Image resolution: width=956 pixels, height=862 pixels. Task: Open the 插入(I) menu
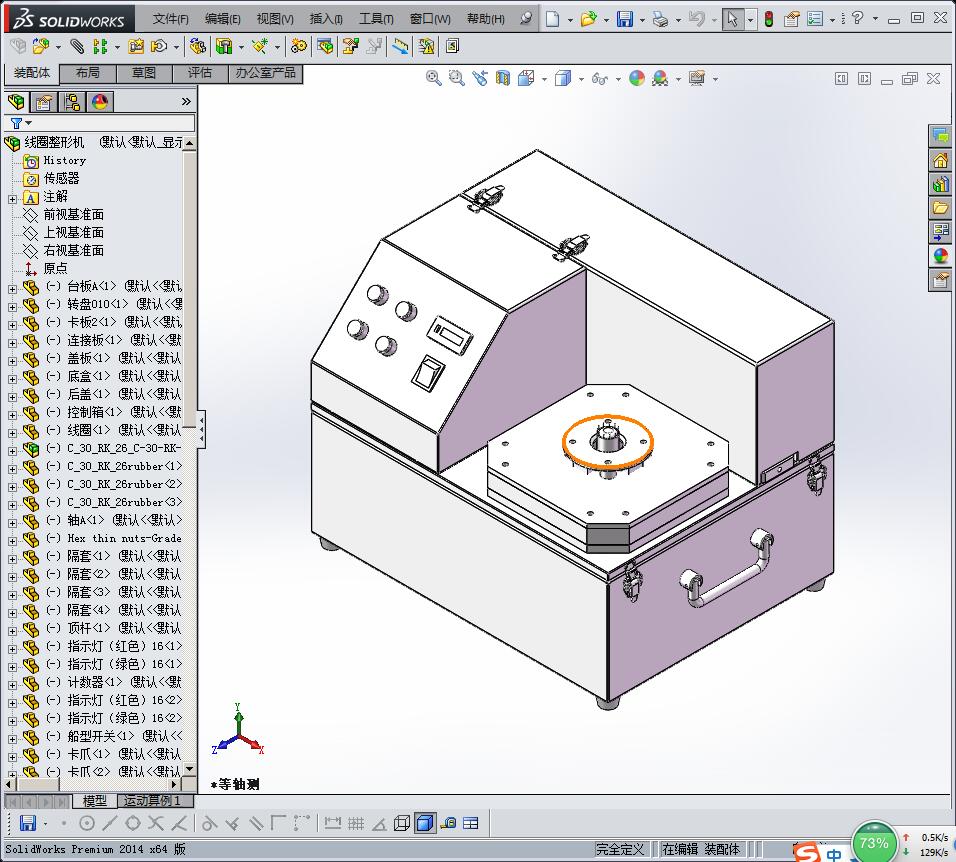point(326,19)
